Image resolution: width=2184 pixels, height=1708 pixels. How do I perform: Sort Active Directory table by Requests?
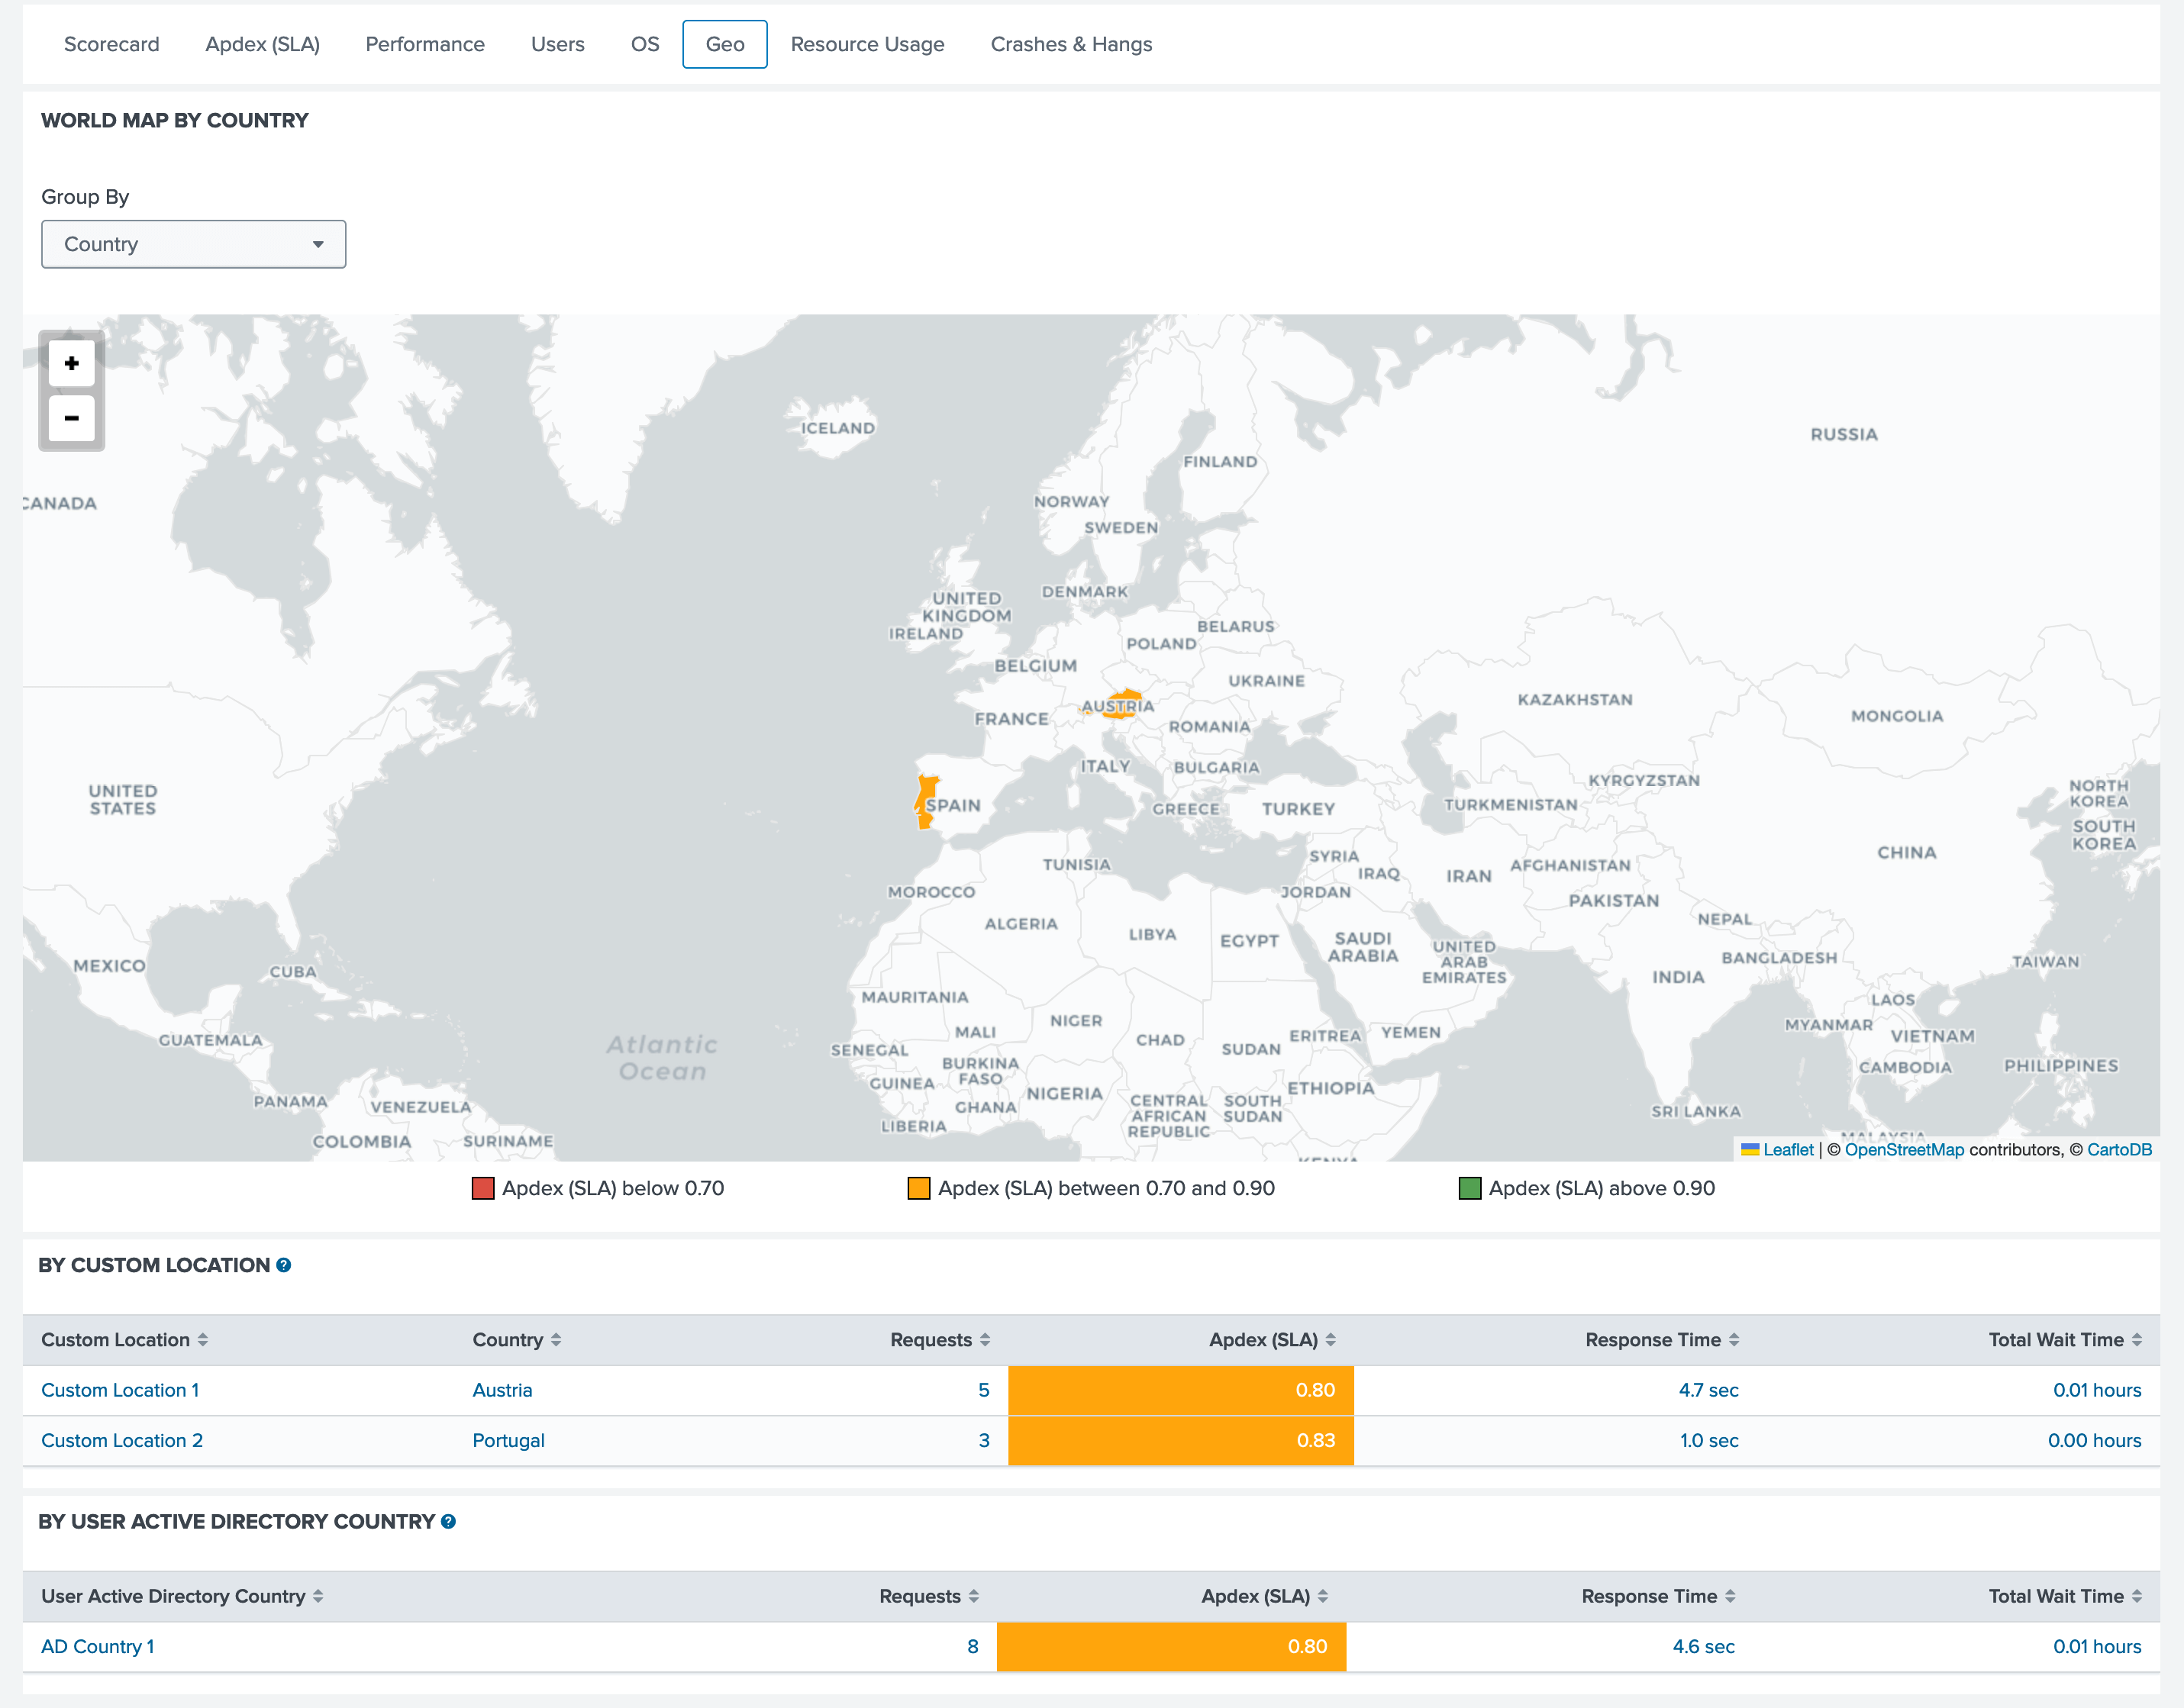[974, 1596]
